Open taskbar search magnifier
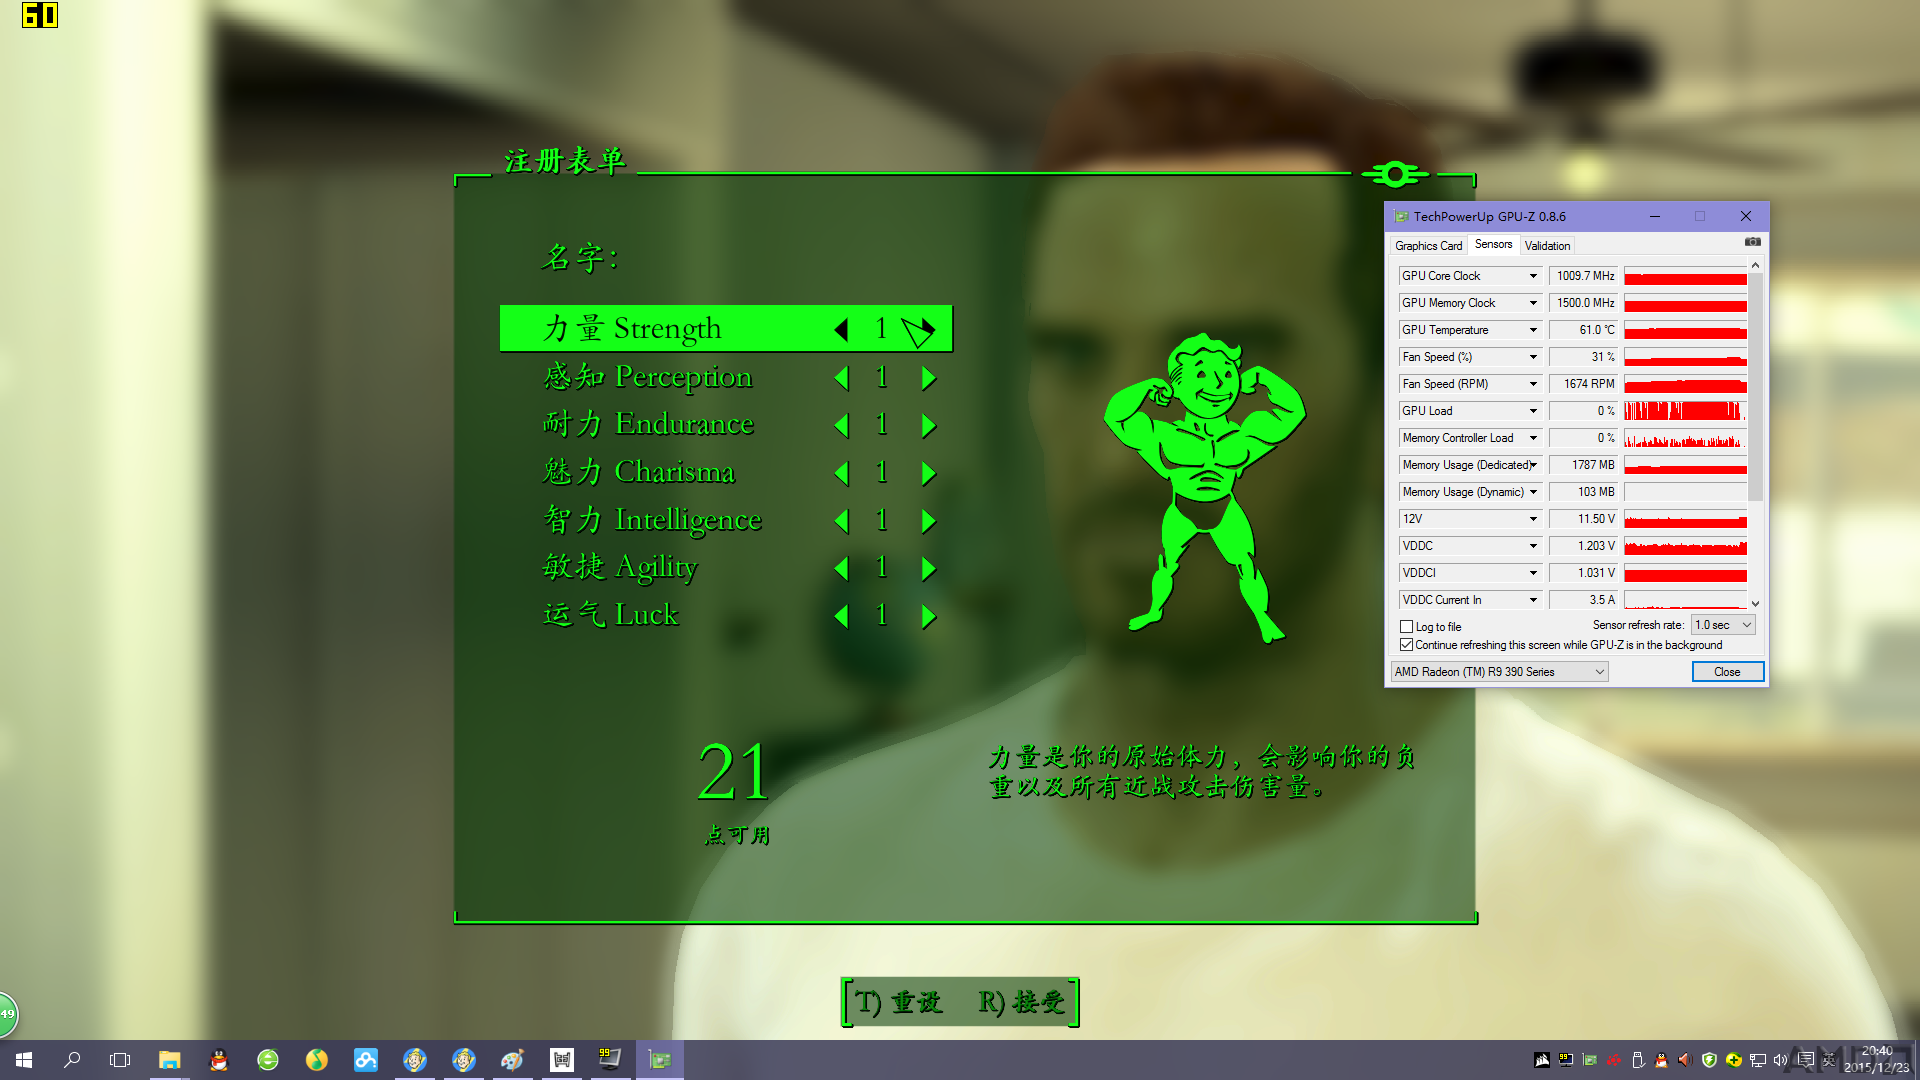 (x=72, y=1060)
